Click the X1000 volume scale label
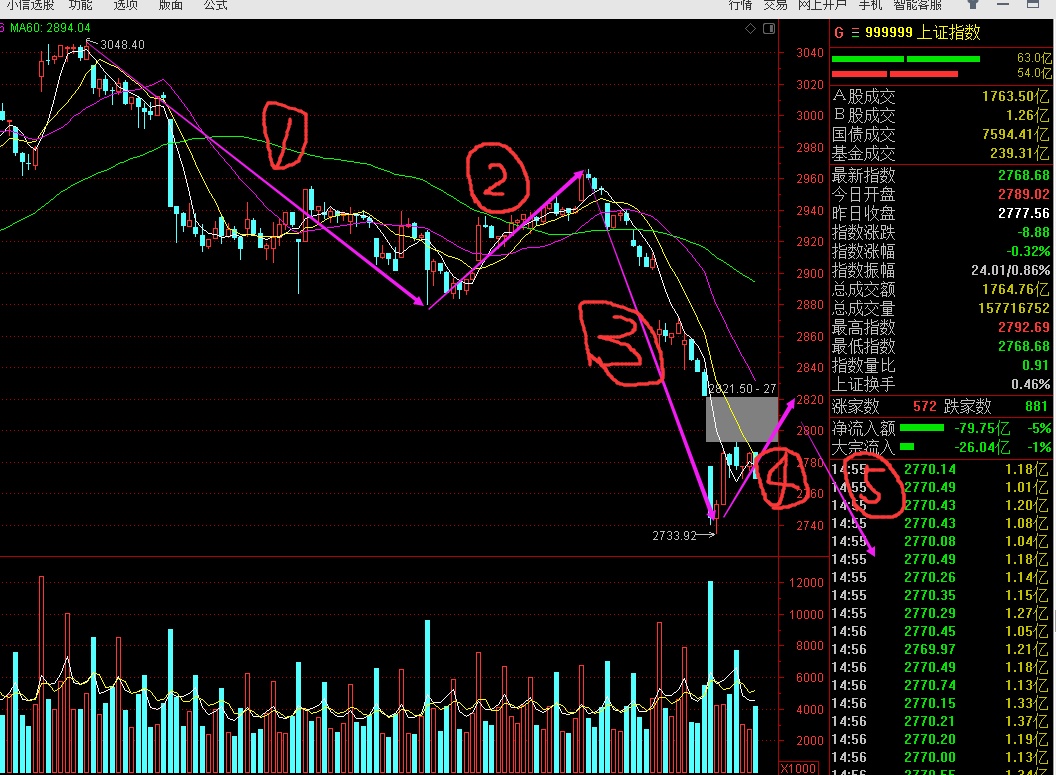The image size is (1056, 775). click(x=797, y=767)
